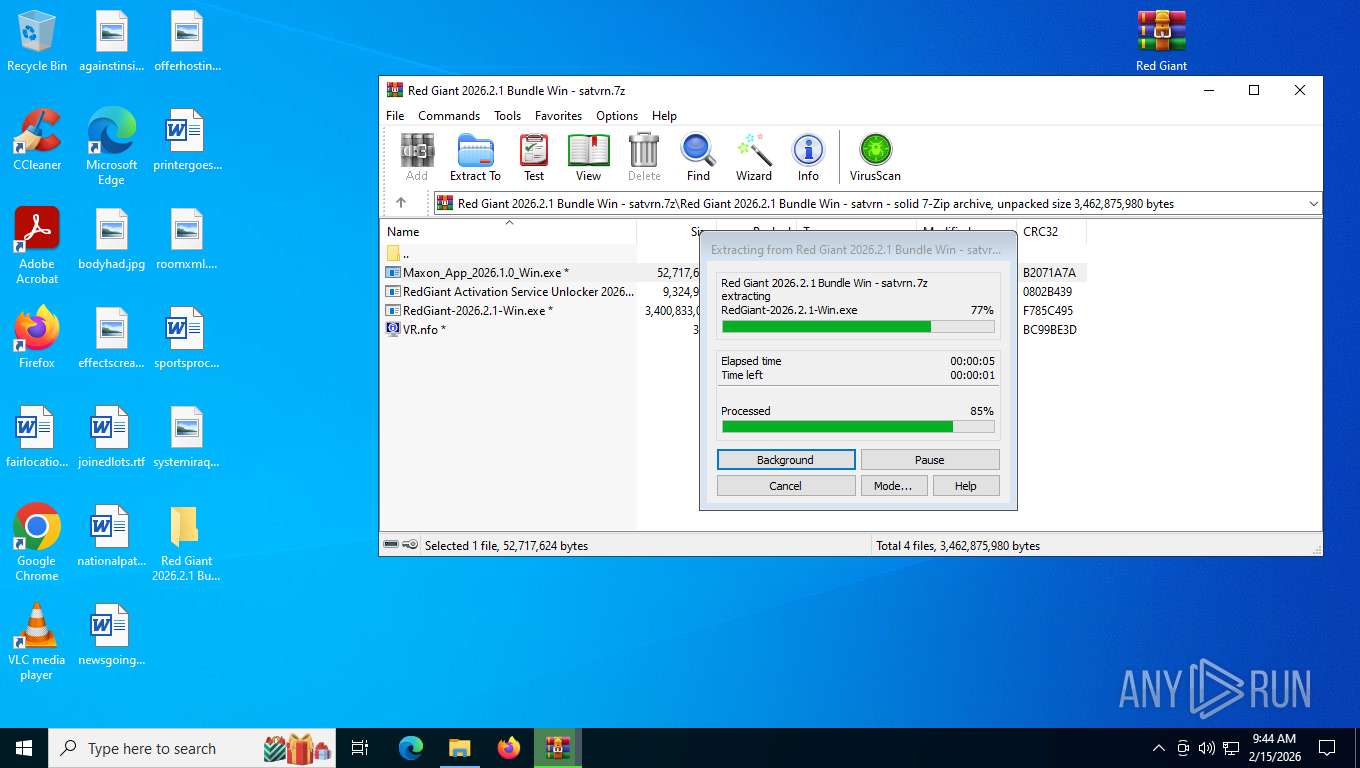The height and width of the screenshot is (768, 1360).
Task: Open volume control in system tray
Action: click(x=1207, y=748)
